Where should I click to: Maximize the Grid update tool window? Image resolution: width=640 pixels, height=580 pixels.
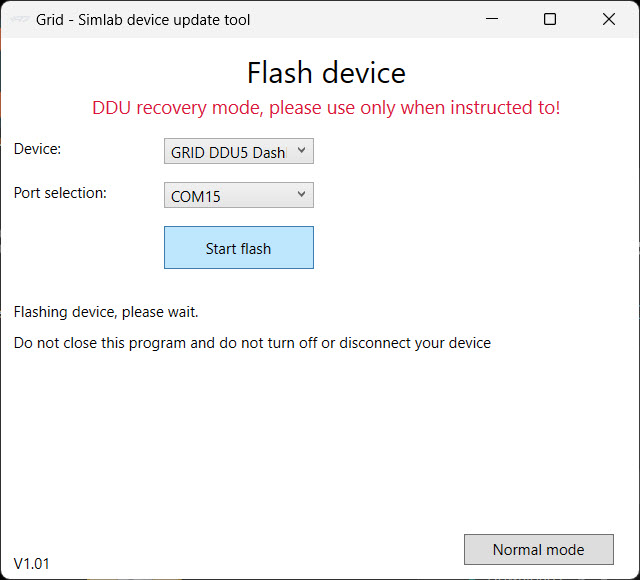click(x=550, y=19)
